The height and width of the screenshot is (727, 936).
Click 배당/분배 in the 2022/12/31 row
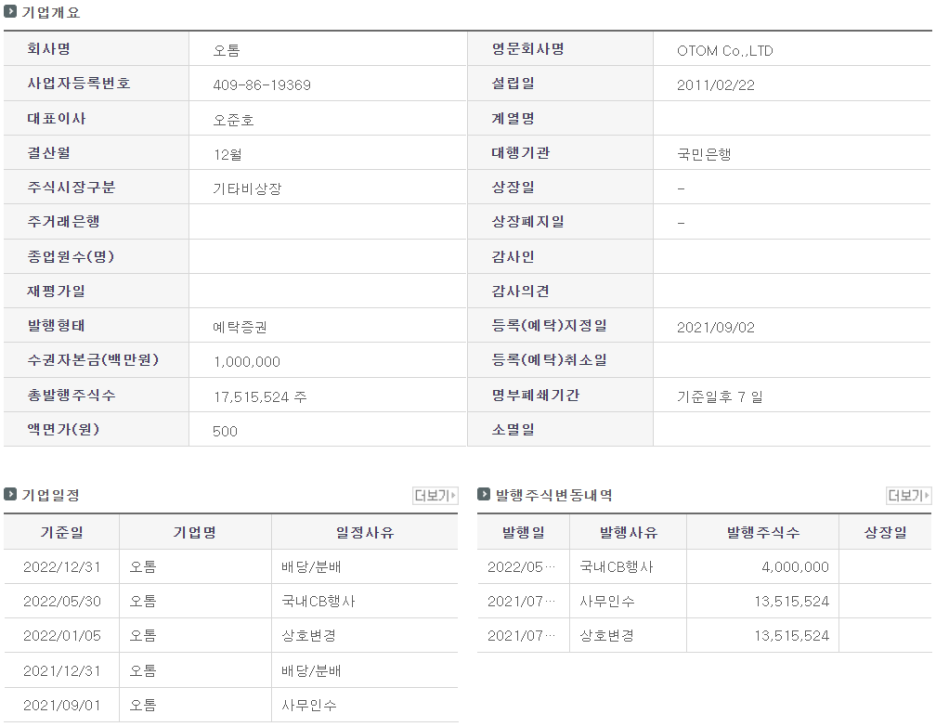pos(311,567)
